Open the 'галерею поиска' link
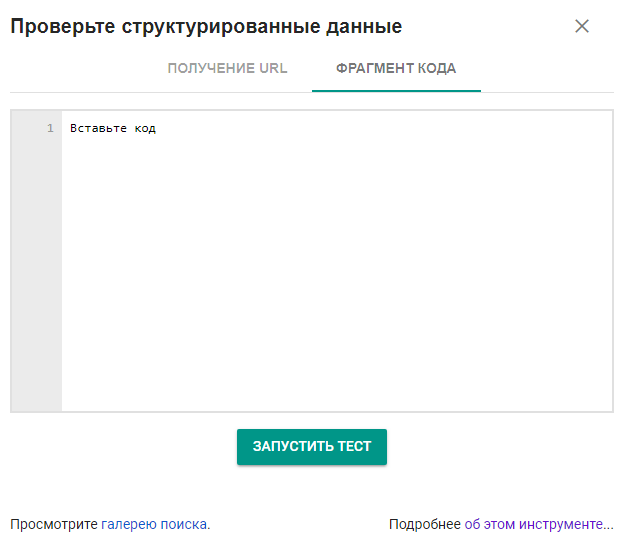The height and width of the screenshot is (542, 617). tap(154, 524)
